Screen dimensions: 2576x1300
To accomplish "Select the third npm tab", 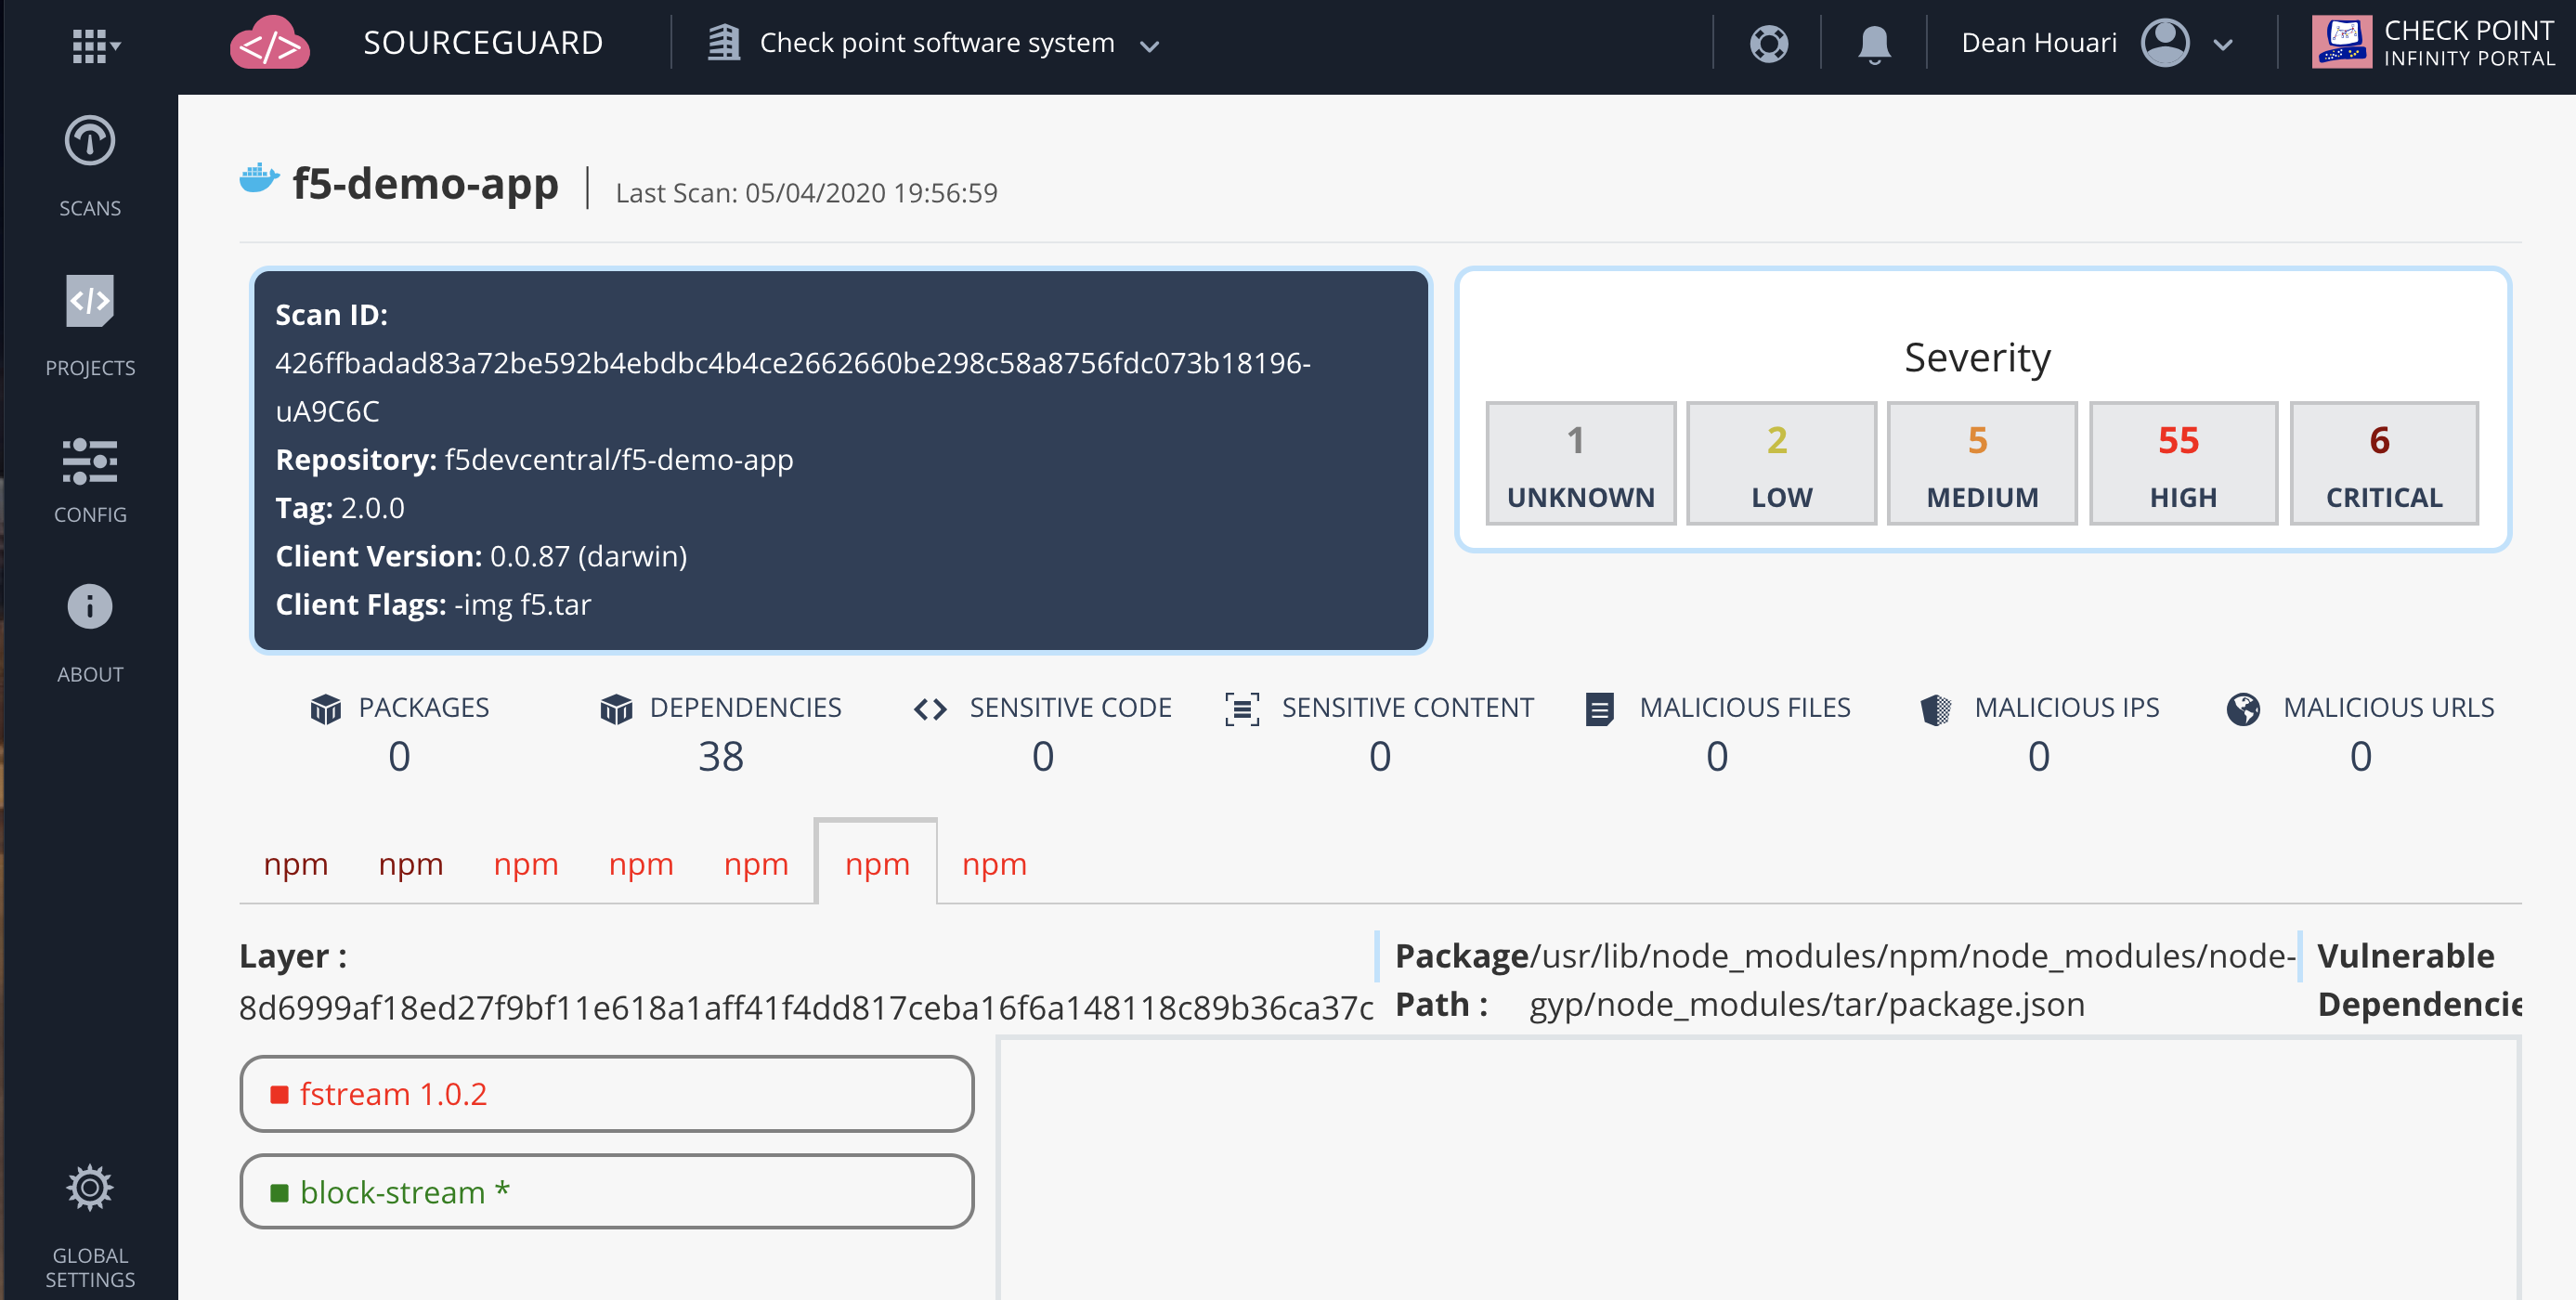I will (x=526, y=863).
